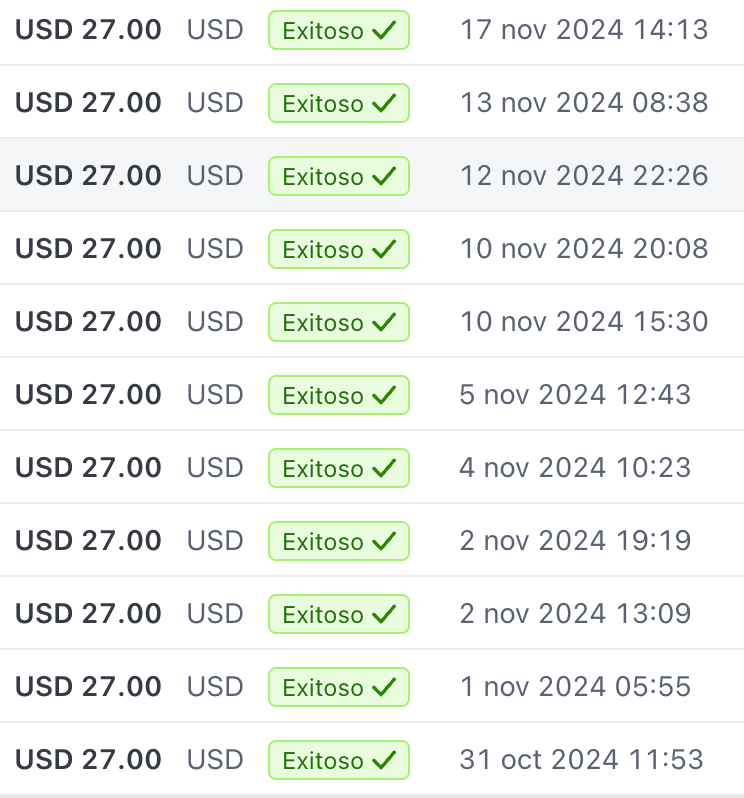Click the date 4 nov 2024 10:23
Viewport: 744px width, 798px height.
pyautogui.click(x=575, y=468)
